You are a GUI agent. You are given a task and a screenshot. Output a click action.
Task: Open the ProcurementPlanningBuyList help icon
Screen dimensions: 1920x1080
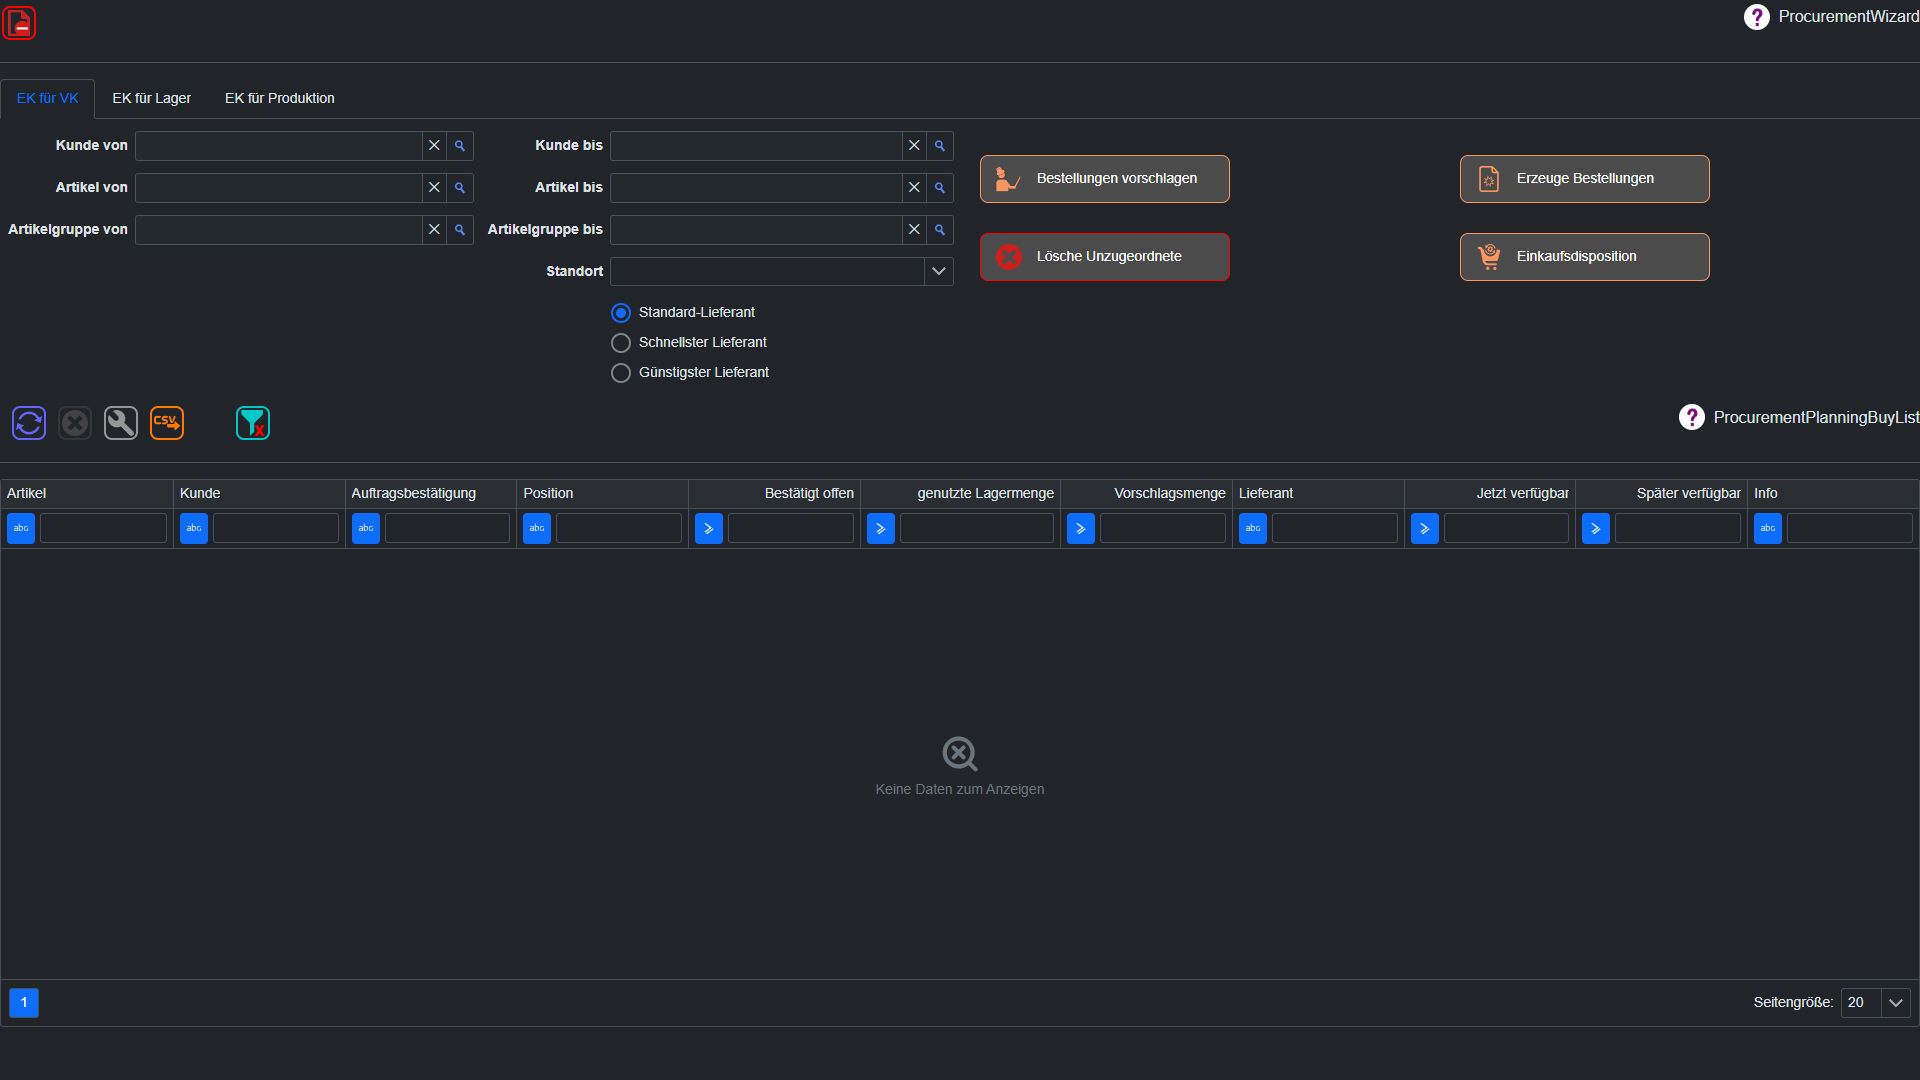tap(1691, 417)
